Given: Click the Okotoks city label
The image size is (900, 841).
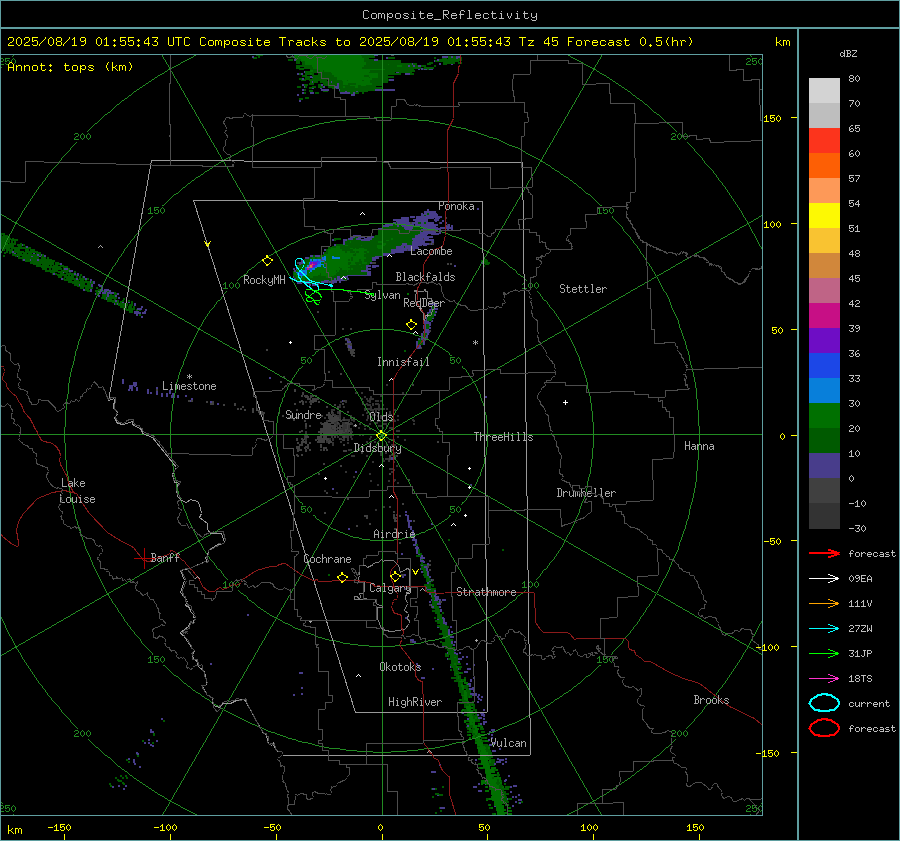Looking at the screenshot, I should pos(400,666).
